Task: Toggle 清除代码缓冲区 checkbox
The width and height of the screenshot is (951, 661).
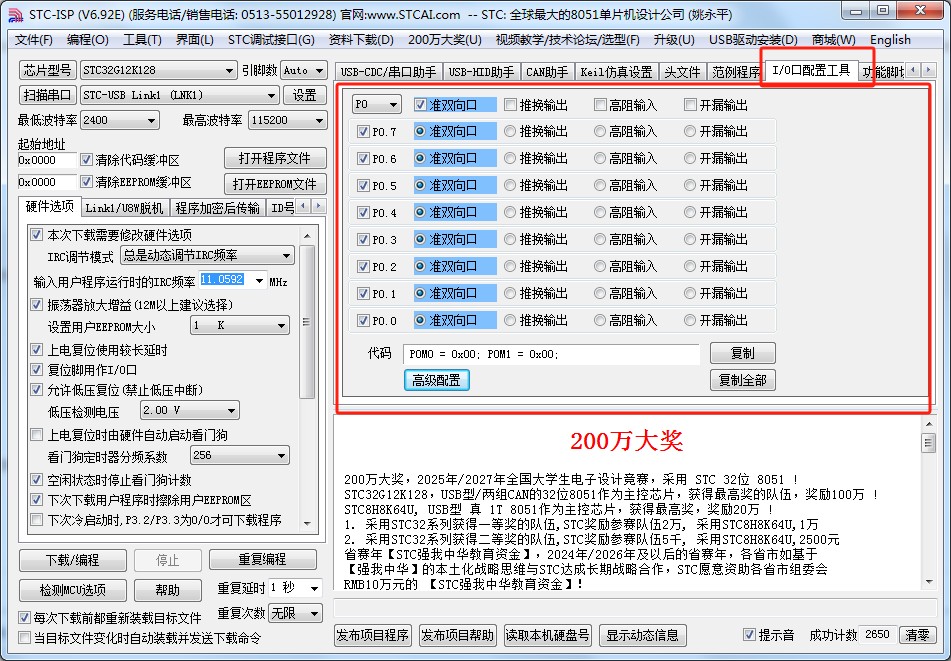Action: 86,160
